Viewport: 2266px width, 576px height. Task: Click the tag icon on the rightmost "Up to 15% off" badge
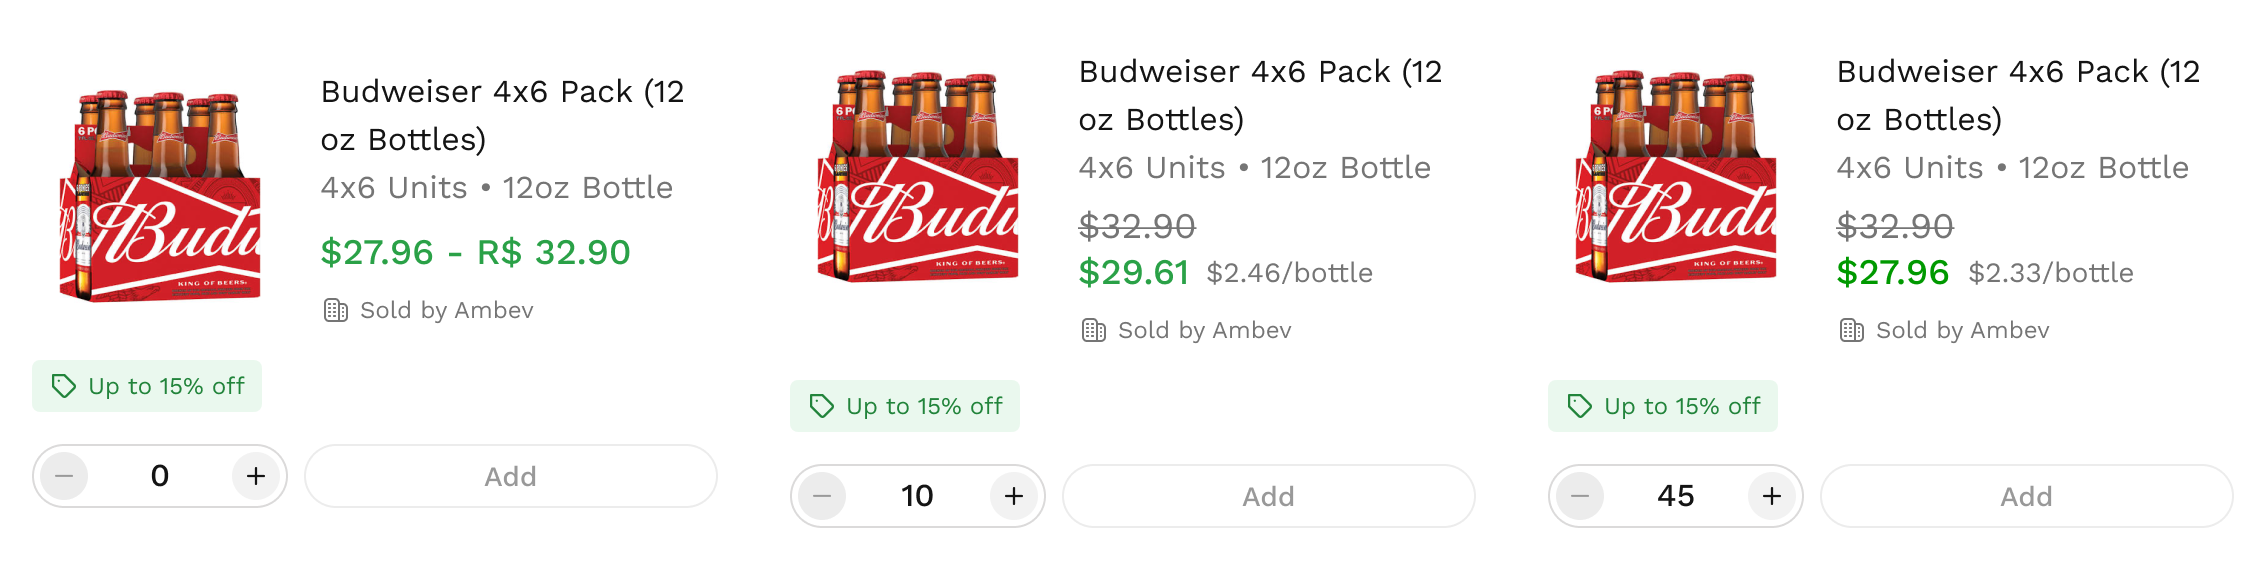coord(1580,406)
